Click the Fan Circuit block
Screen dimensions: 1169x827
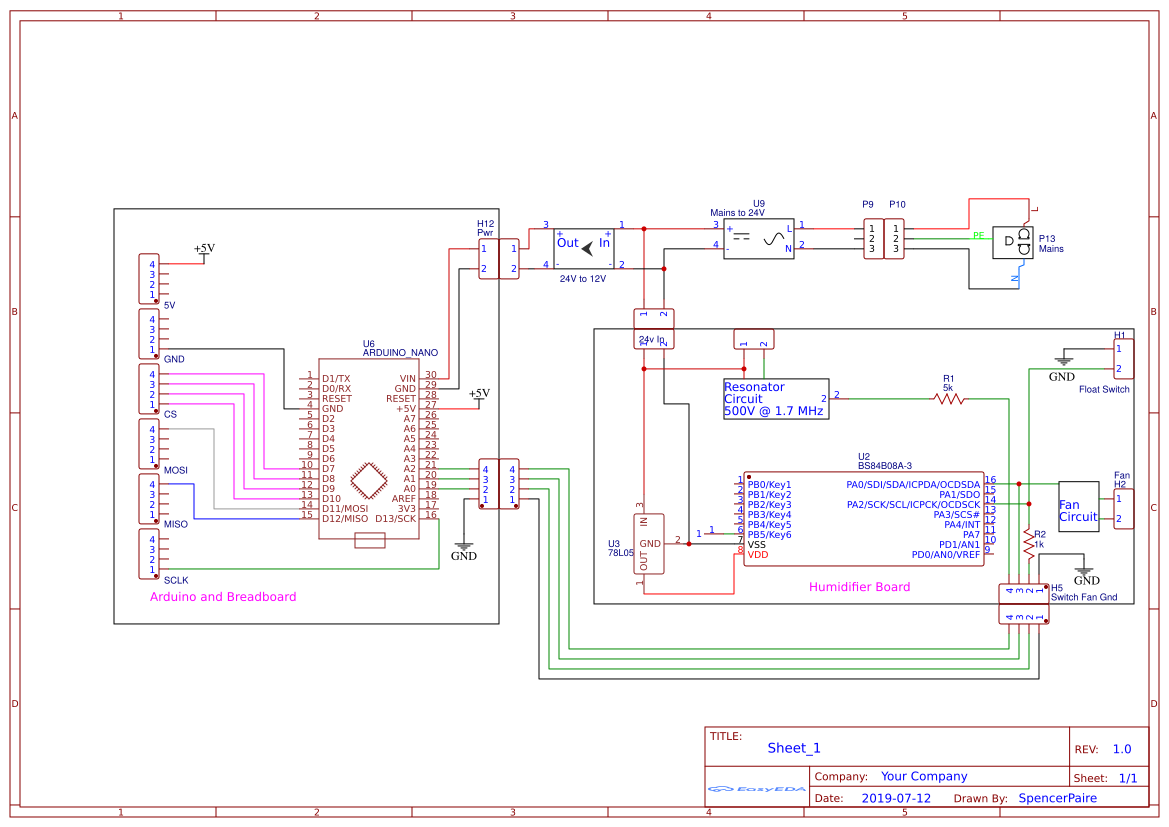(1079, 507)
